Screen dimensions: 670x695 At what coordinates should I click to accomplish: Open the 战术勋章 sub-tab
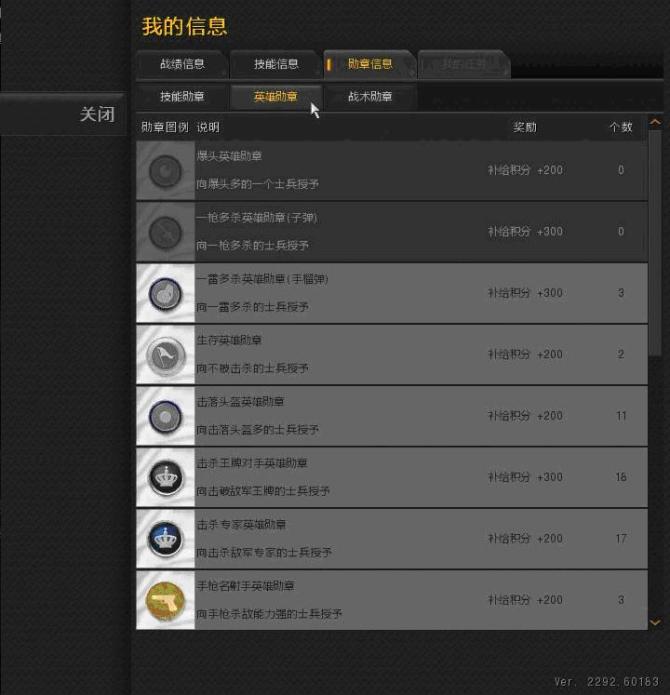coord(370,96)
